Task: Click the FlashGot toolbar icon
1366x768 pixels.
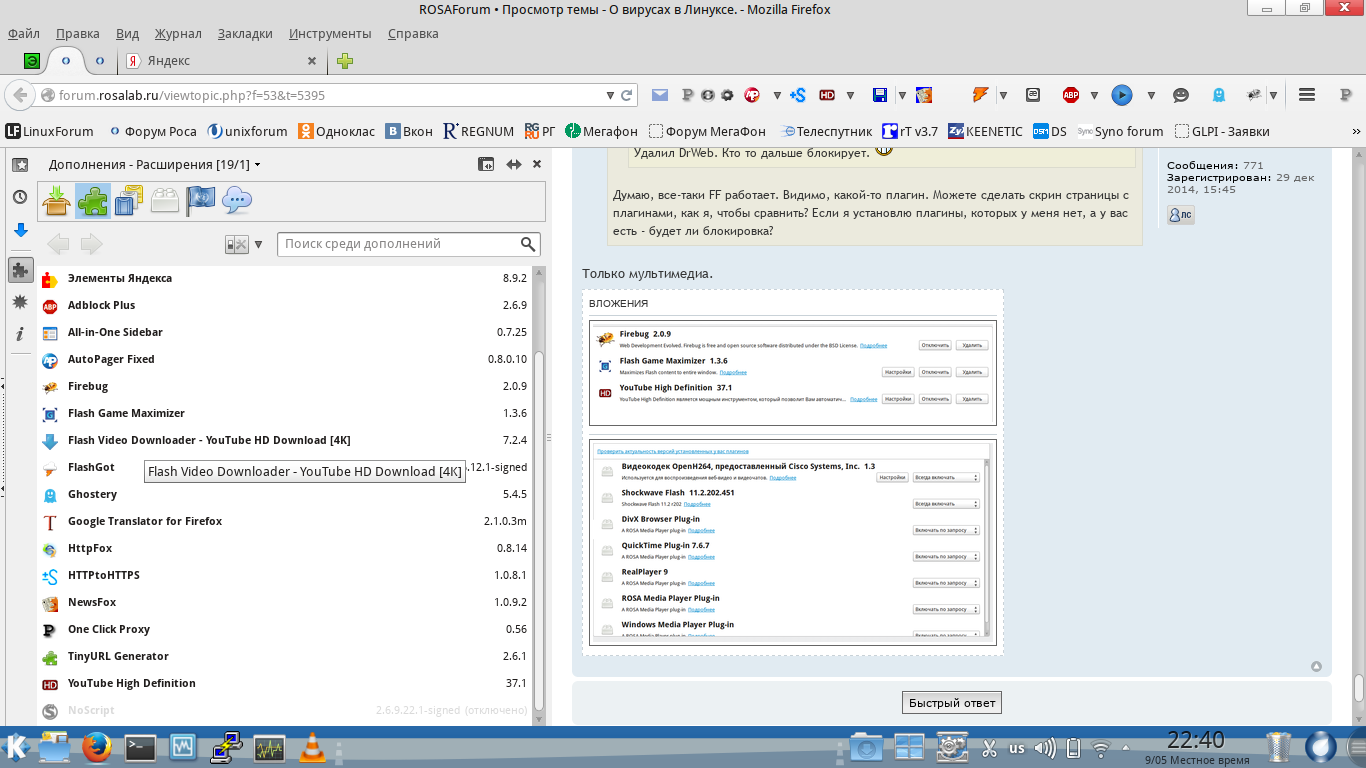Action: pyautogui.click(x=981, y=95)
